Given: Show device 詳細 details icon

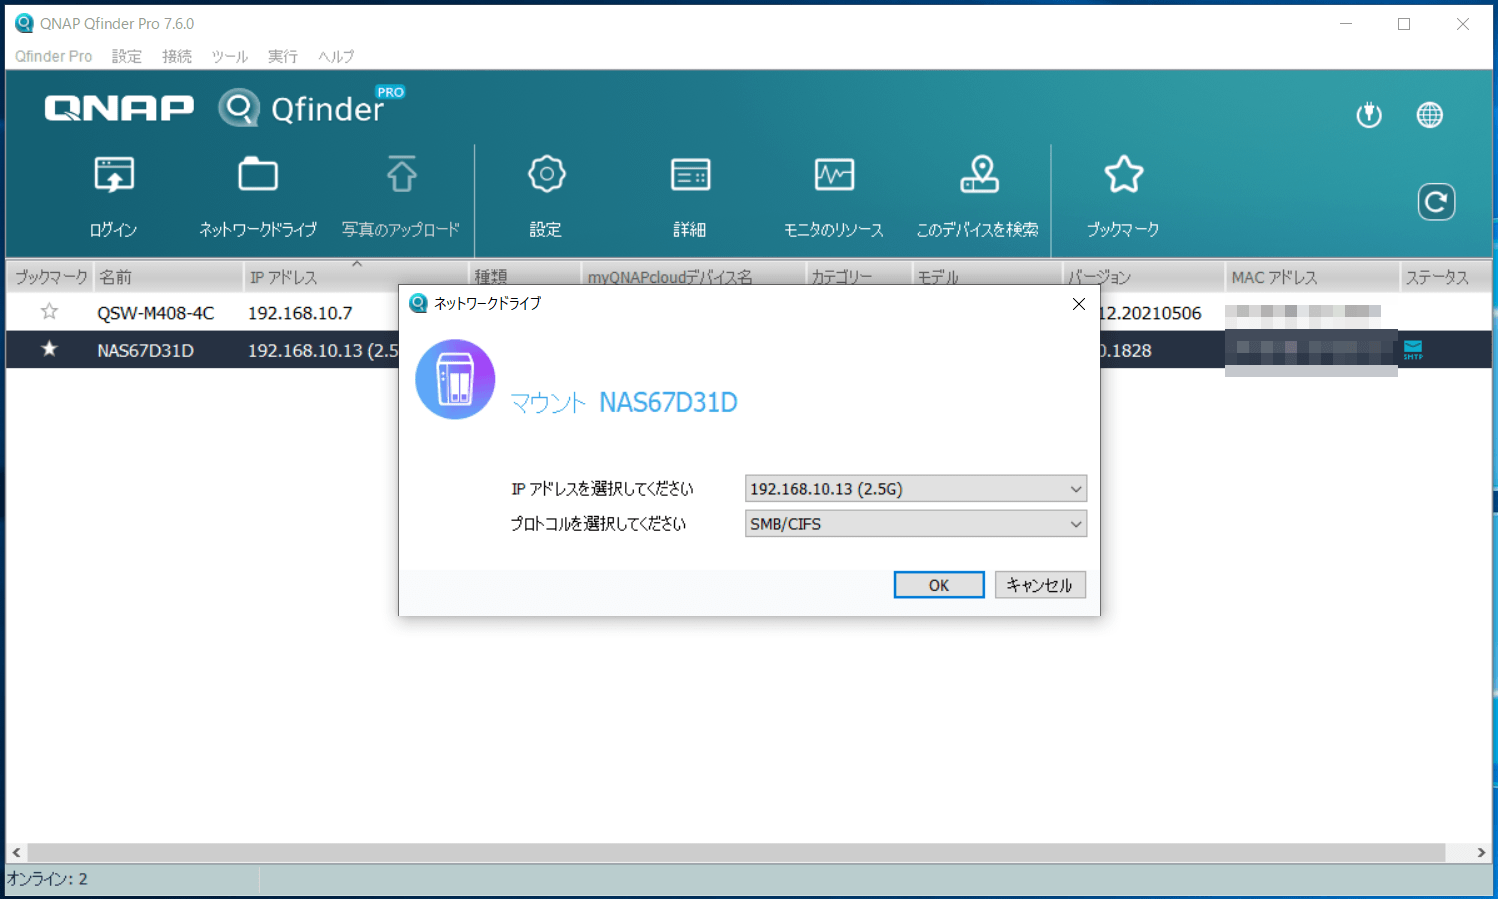Looking at the screenshot, I should (690, 175).
